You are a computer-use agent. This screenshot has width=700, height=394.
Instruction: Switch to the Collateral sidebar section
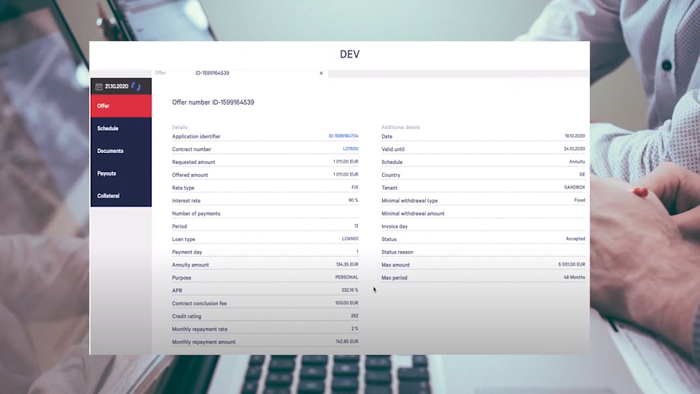tap(121, 195)
